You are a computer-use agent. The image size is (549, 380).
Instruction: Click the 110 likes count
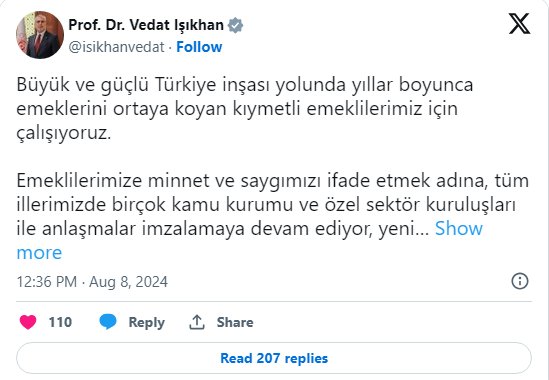pyautogui.click(x=60, y=322)
